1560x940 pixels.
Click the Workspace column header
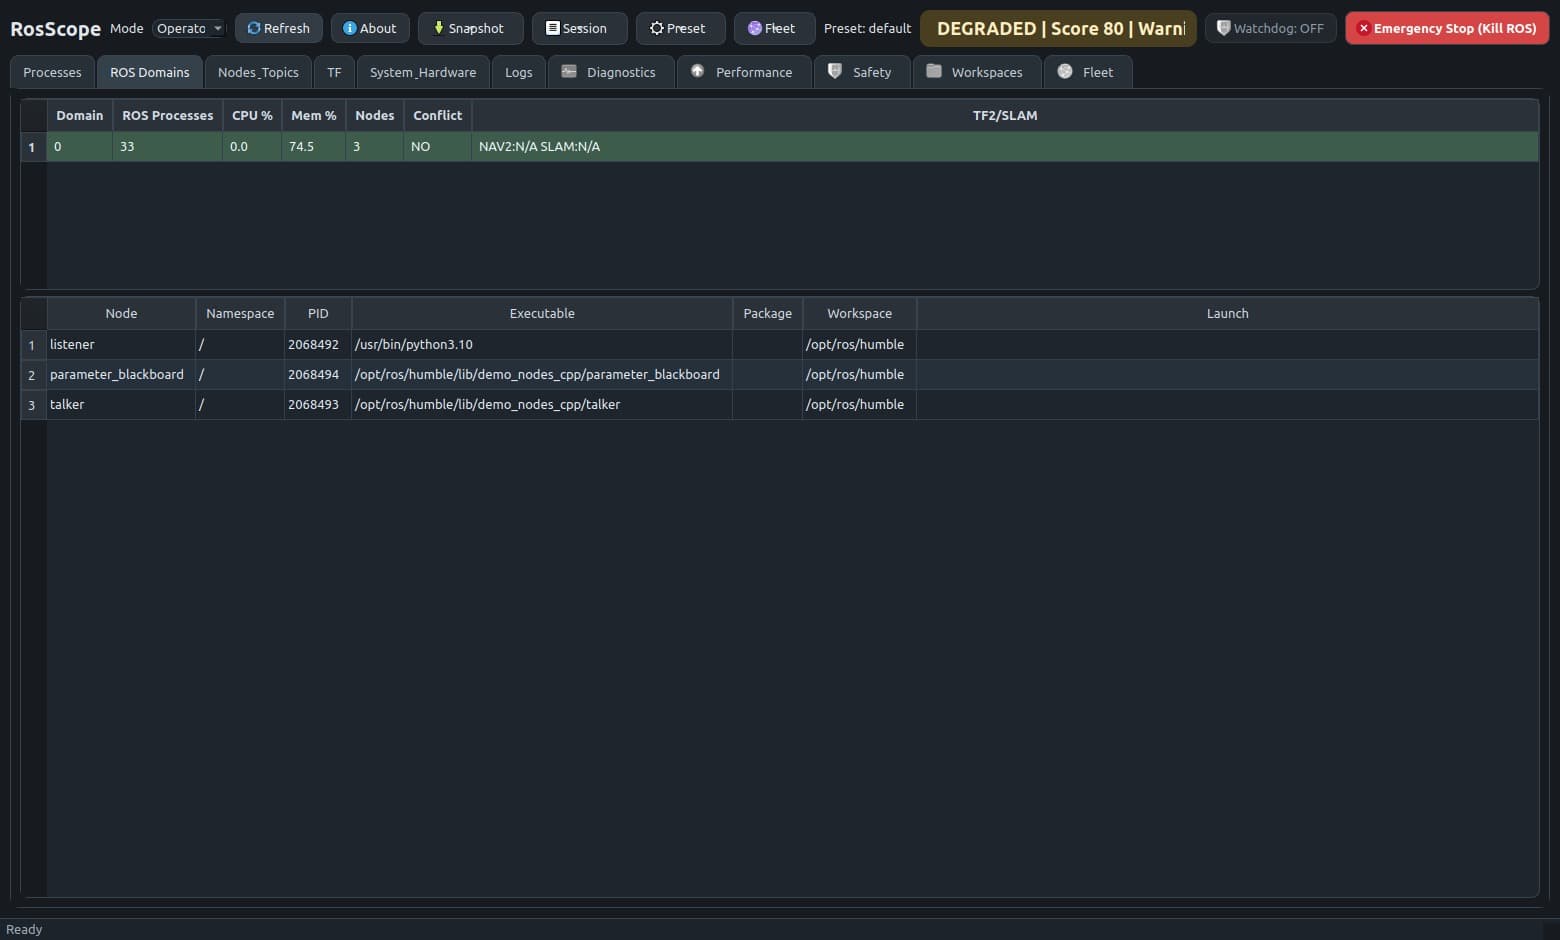(x=860, y=314)
